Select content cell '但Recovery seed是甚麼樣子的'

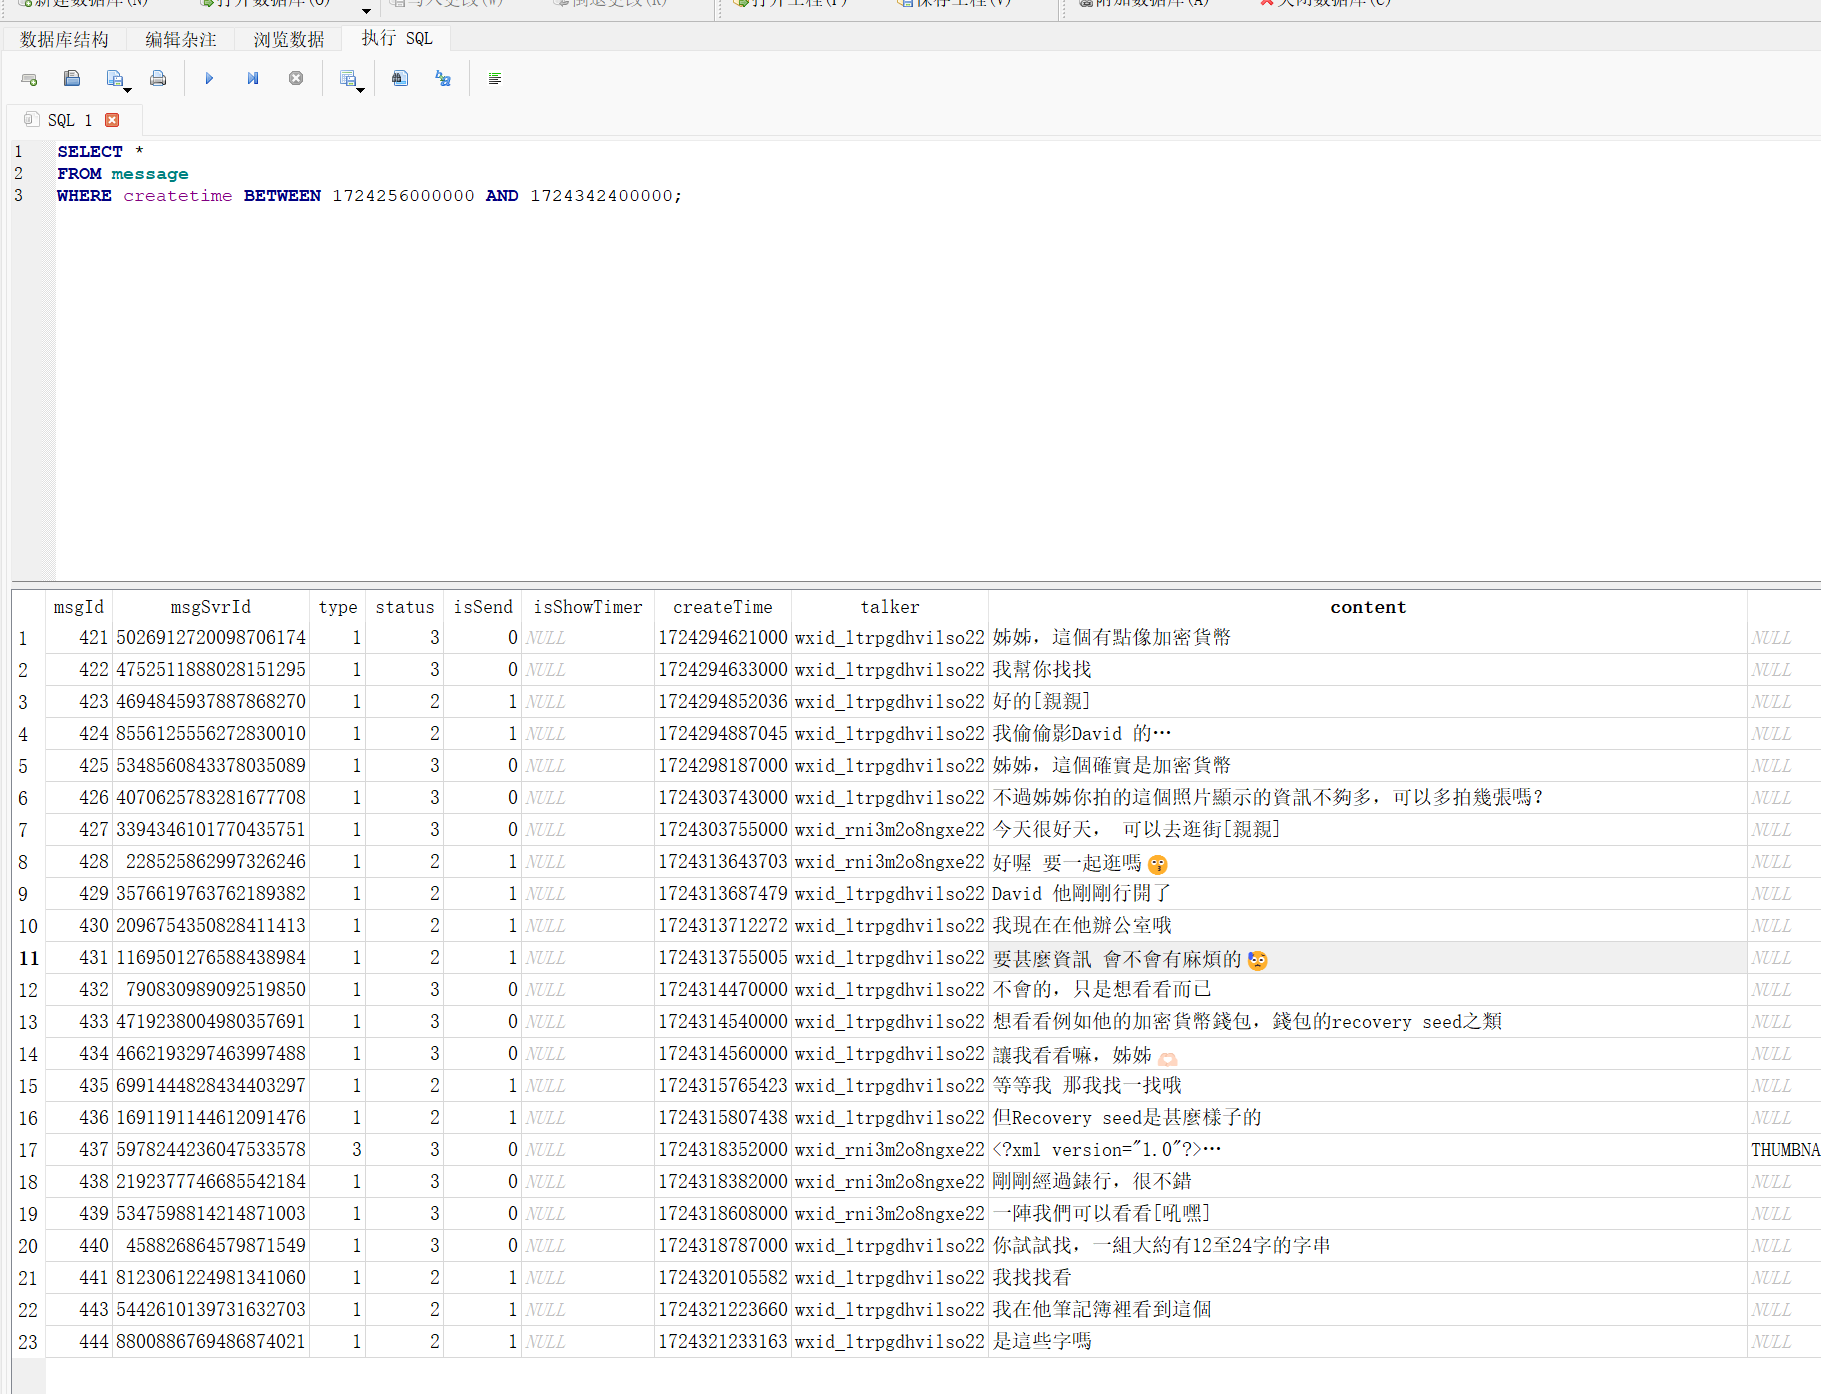pyautogui.click(x=1368, y=1118)
